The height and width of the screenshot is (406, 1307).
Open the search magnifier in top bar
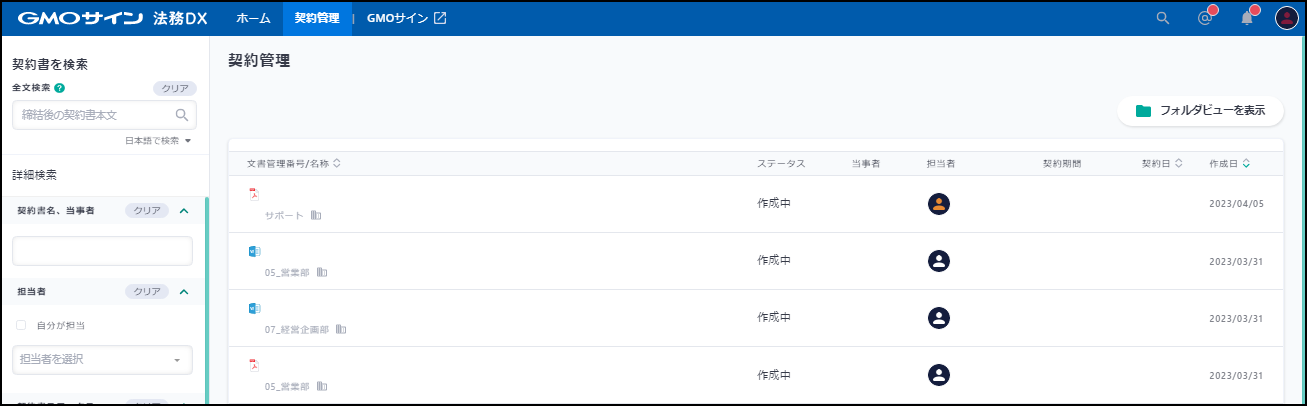coord(1162,18)
